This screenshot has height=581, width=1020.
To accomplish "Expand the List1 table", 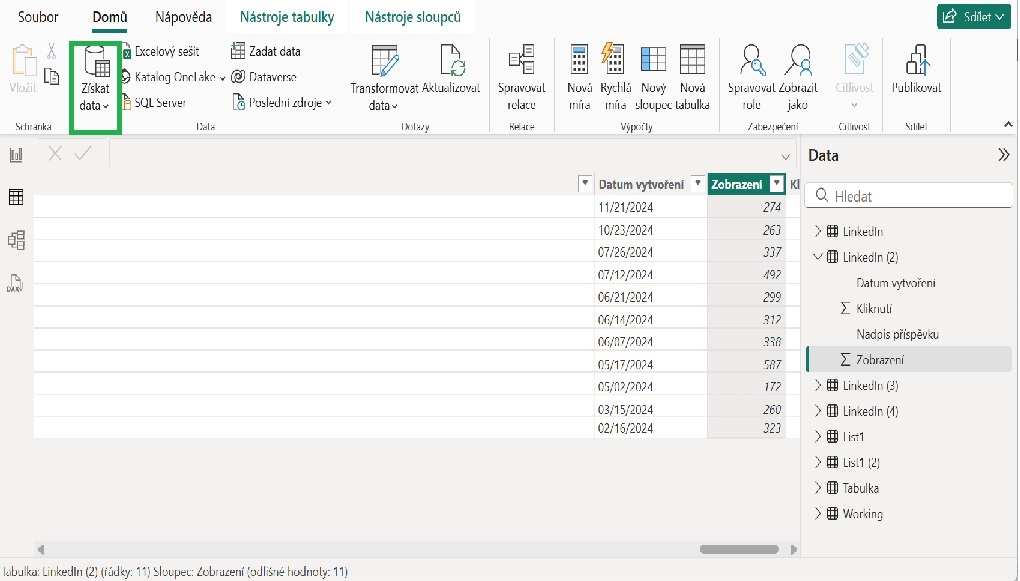I will click(818, 437).
